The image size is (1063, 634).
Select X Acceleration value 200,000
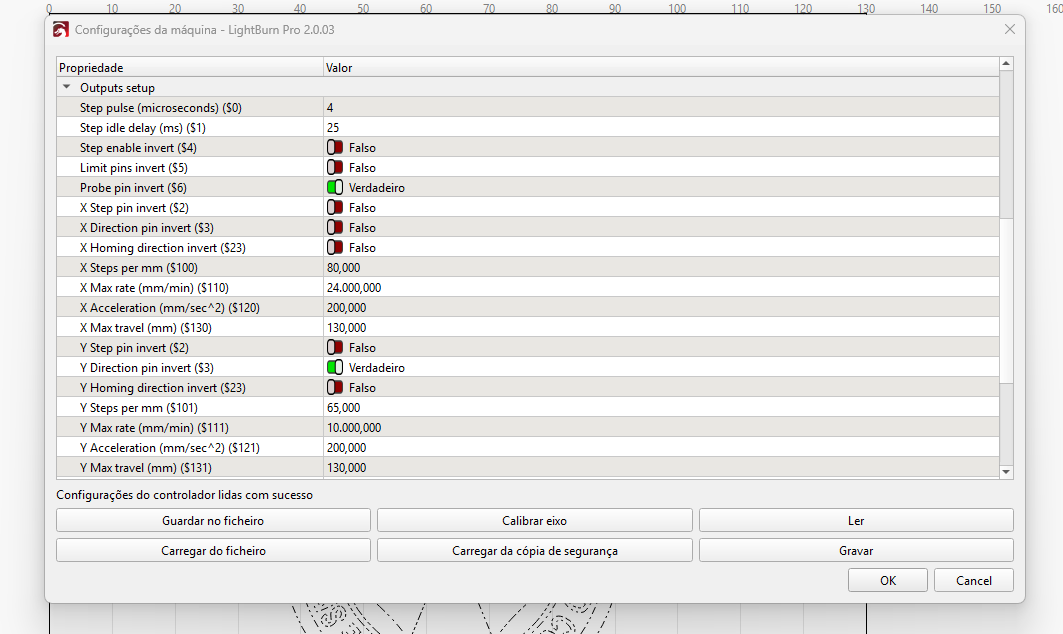click(x=346, y=307)
